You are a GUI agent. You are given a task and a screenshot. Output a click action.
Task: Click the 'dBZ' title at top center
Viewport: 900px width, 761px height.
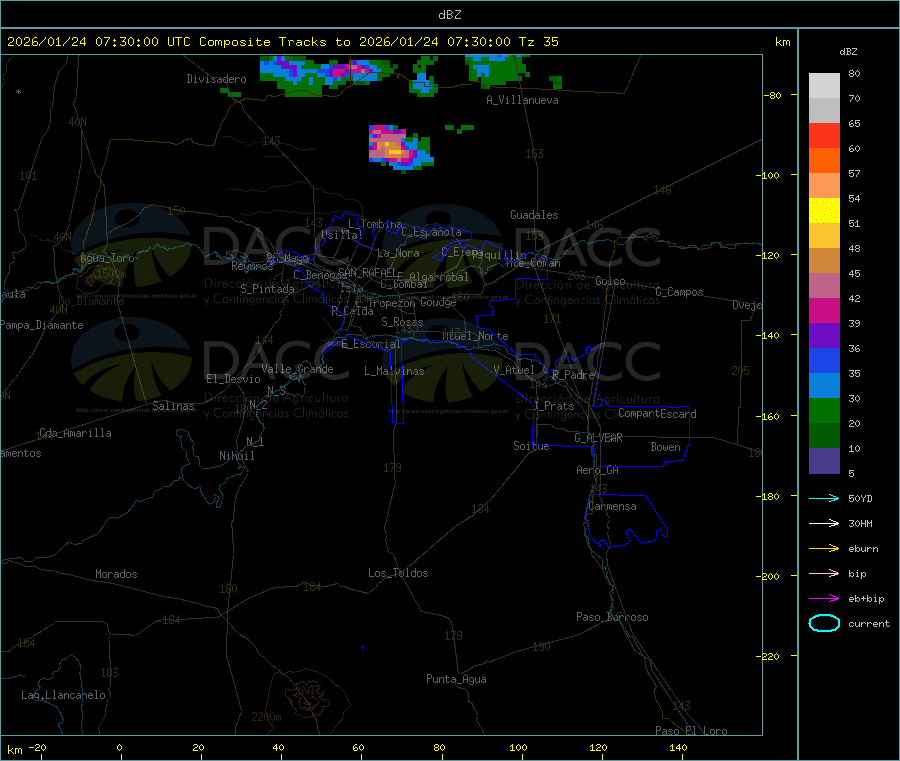[x=449, y=15]
